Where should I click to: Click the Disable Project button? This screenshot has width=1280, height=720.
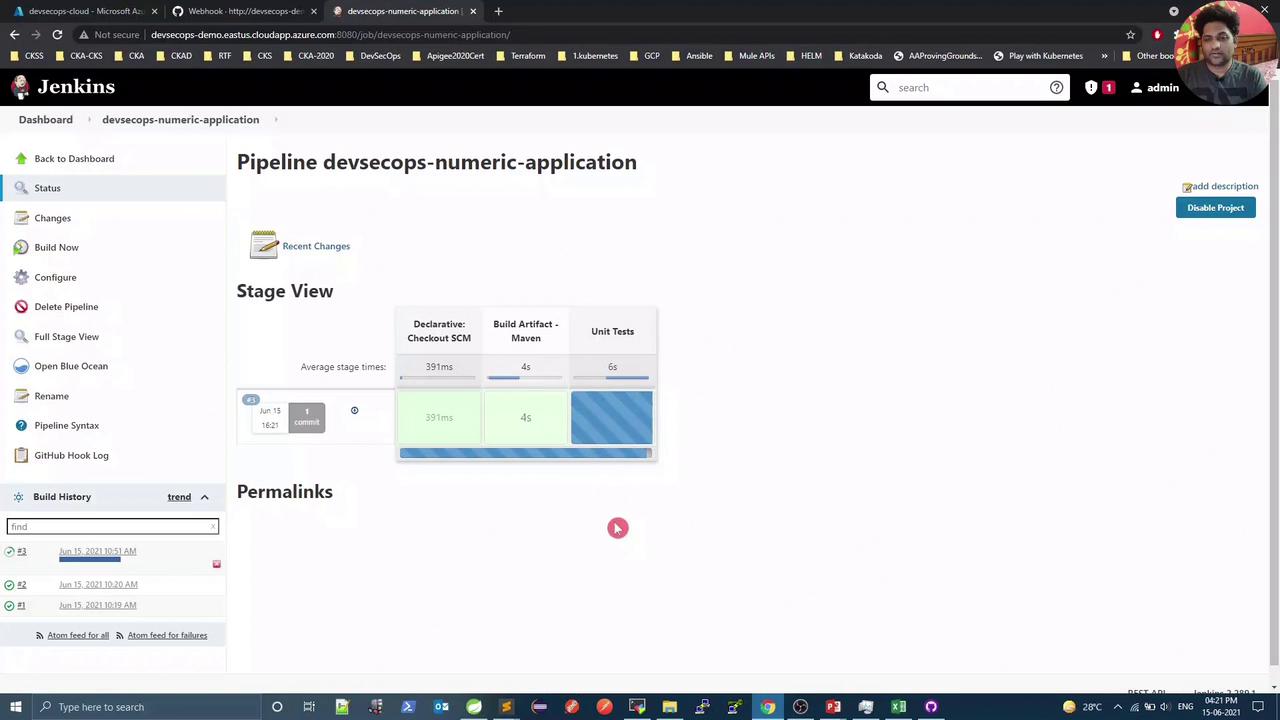click(x=1215, y=208)
